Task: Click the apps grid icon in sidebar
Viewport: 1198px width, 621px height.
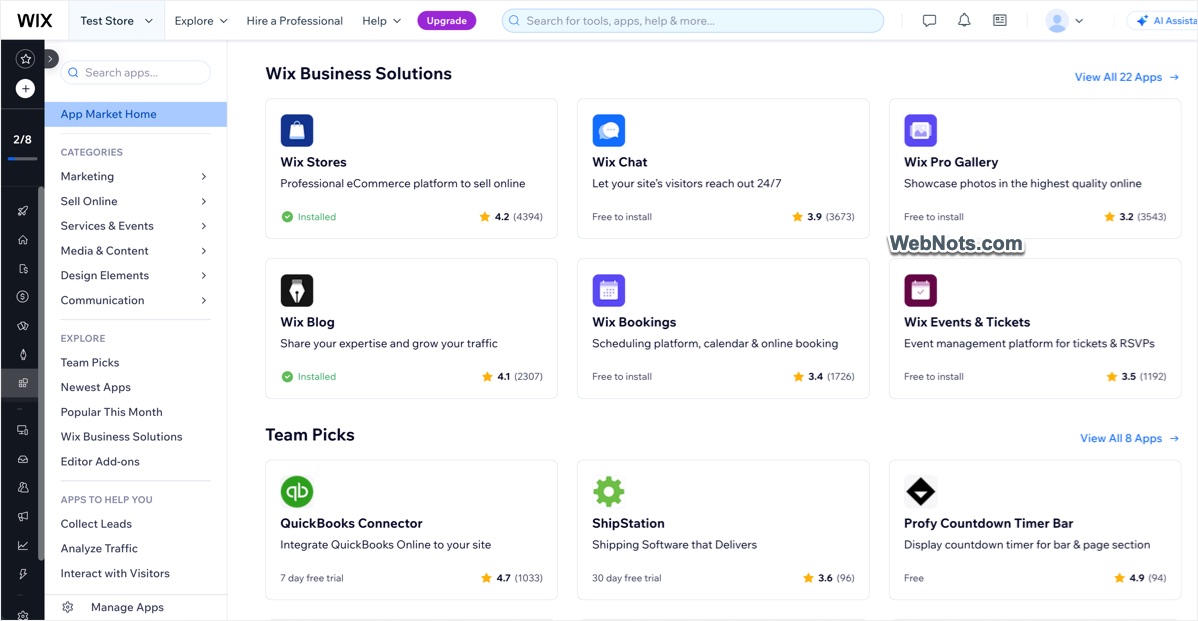Action: [23, 383]
